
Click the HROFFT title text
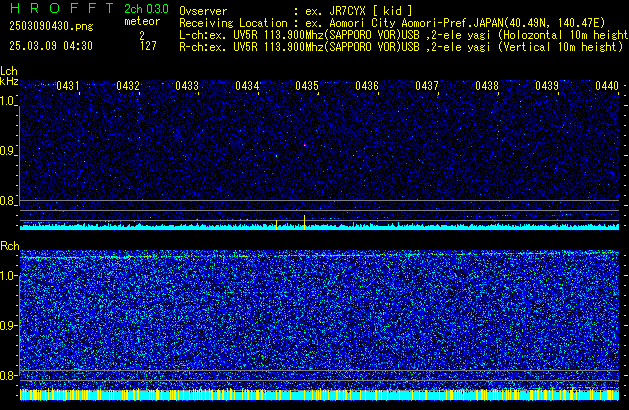pyautogui.click(x=62, y=8)
